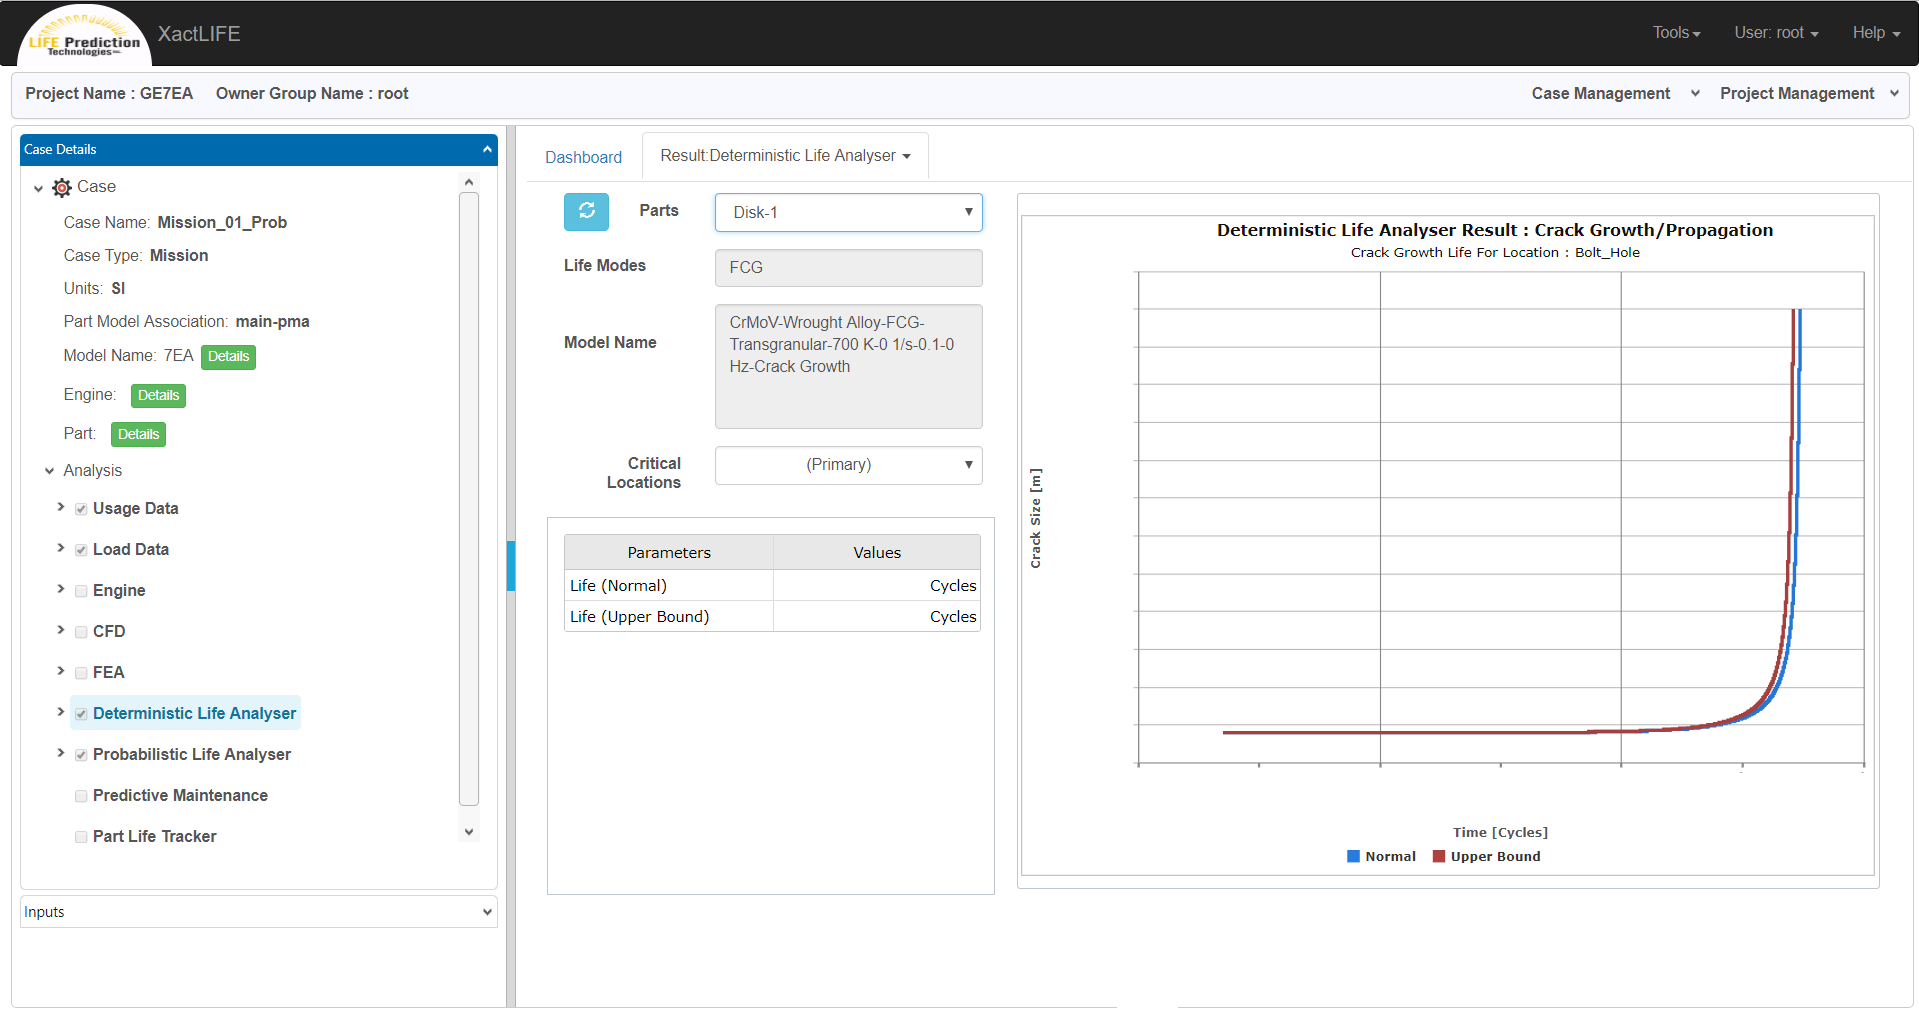1919x1017 pixels.
Task: Enable the CFD checkbox
Action: point(81,632)
